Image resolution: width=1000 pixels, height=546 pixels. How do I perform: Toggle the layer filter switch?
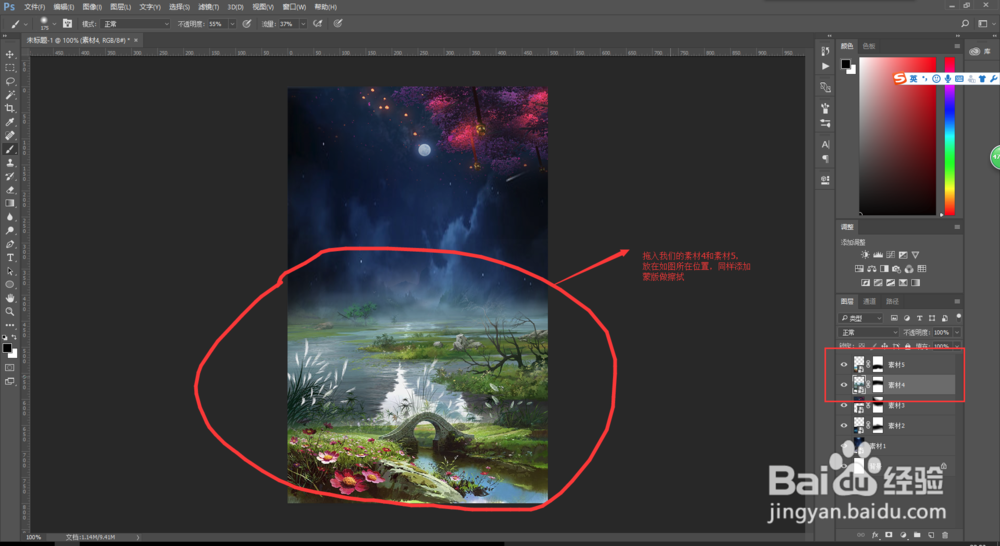[x=959, y=316]
